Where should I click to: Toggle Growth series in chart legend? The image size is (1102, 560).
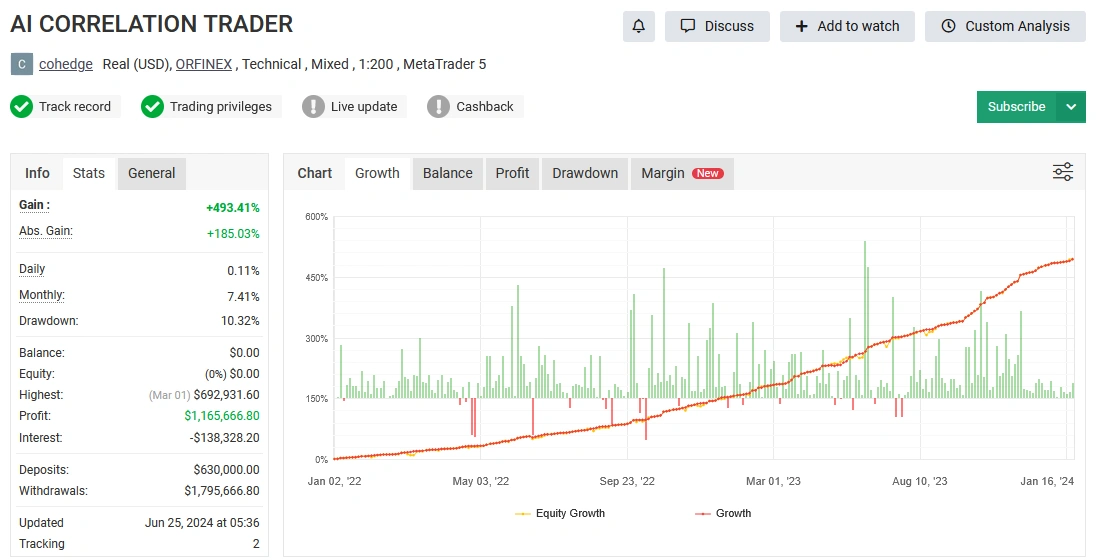[x=722, y=513]
